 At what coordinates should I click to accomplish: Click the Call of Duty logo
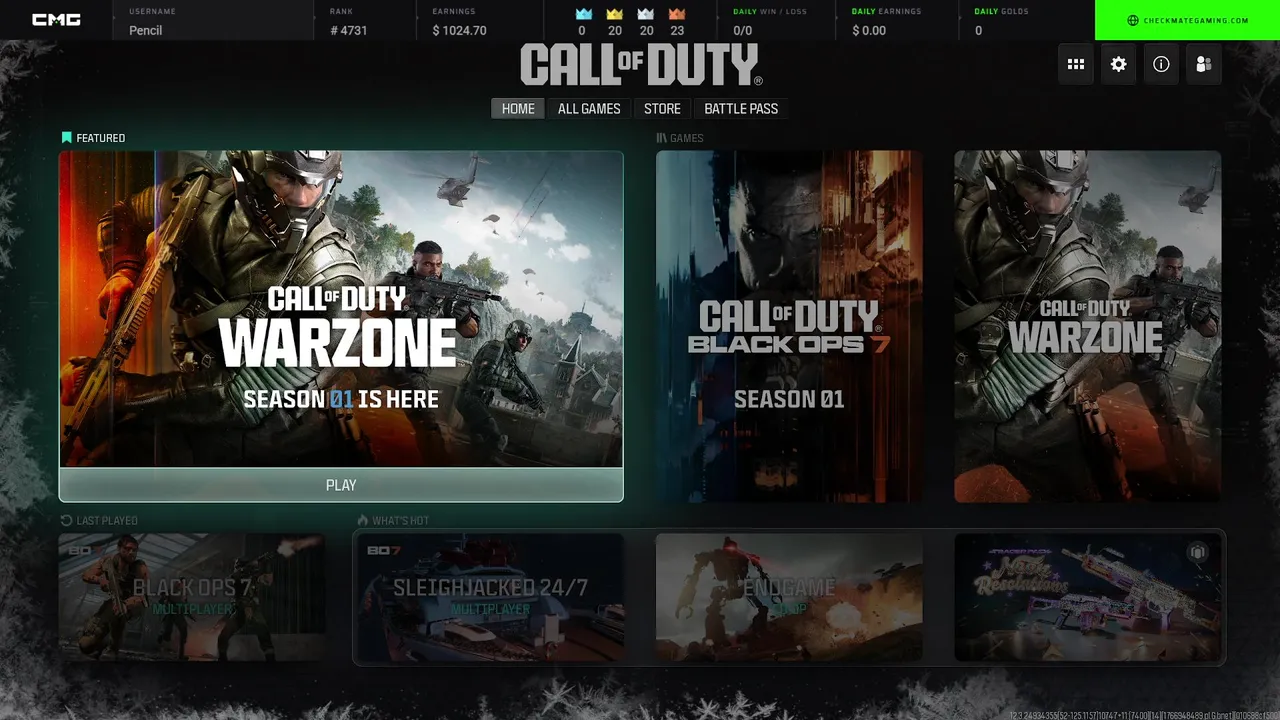[x=641, y=65]
